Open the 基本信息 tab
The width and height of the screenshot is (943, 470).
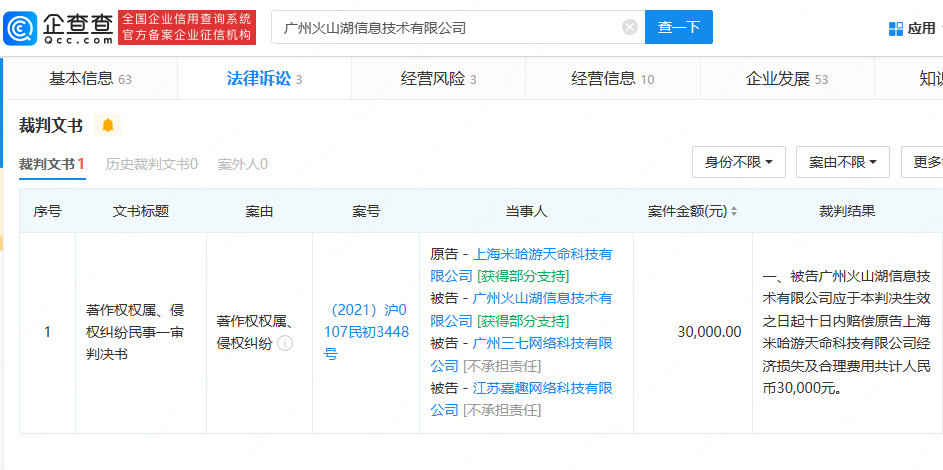[90, 79]
